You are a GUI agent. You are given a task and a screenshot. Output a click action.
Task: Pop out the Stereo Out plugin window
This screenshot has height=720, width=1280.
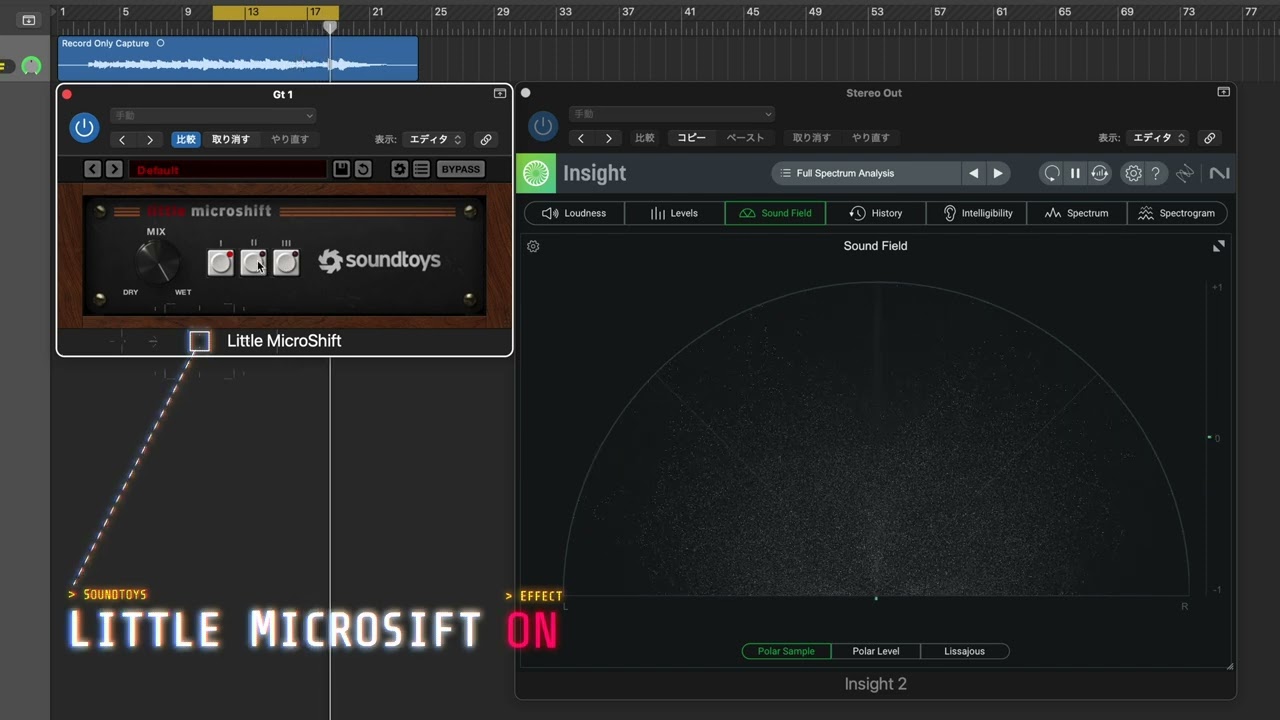(1223, 92)
